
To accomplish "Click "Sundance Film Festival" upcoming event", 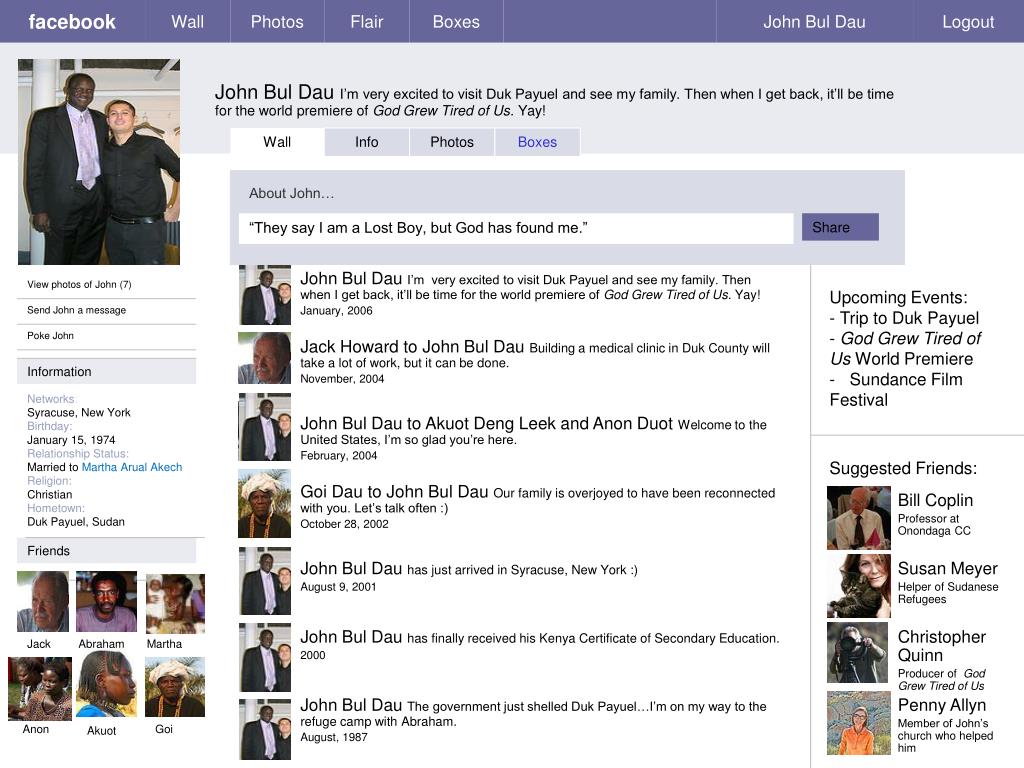I will click(x=896, y=390).
